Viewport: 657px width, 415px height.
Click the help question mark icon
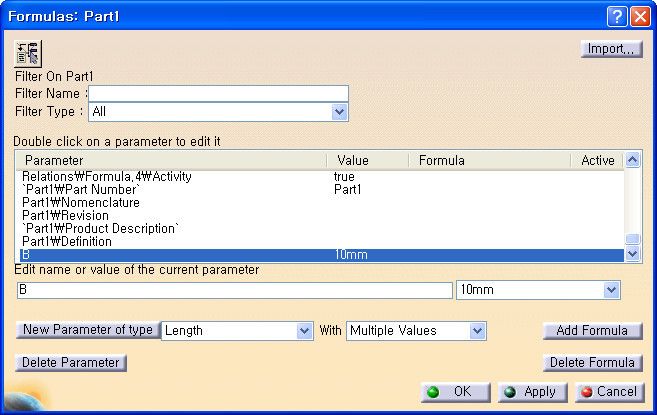pyautogui.click(x=617, y=17)
